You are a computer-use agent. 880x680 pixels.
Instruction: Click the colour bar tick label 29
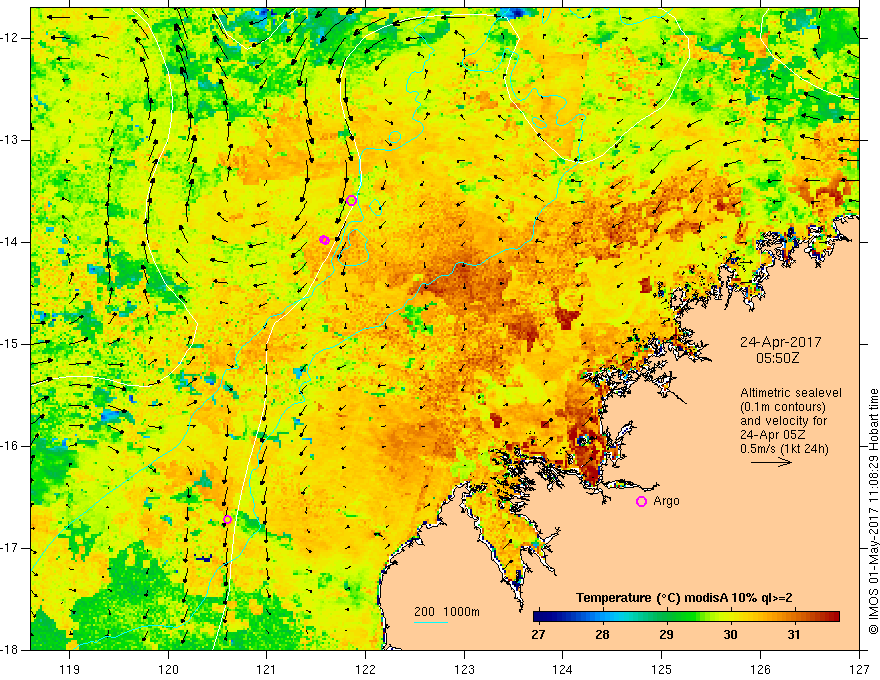pos(666,635)
